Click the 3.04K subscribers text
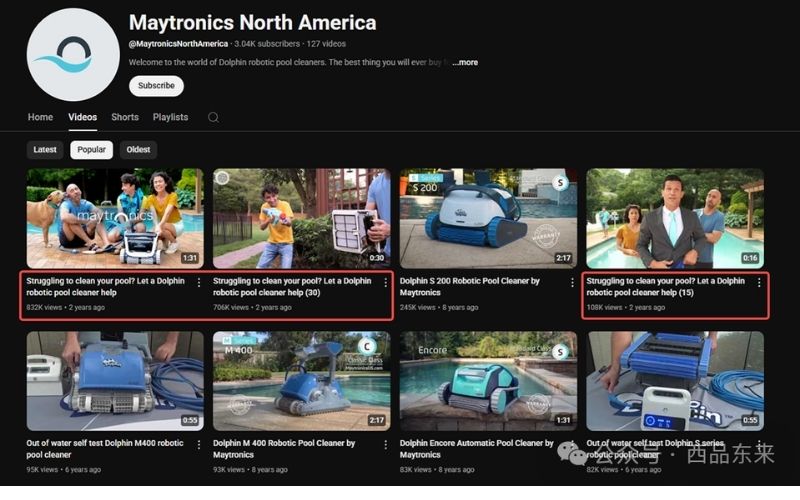800x500 pixels. 267,44
